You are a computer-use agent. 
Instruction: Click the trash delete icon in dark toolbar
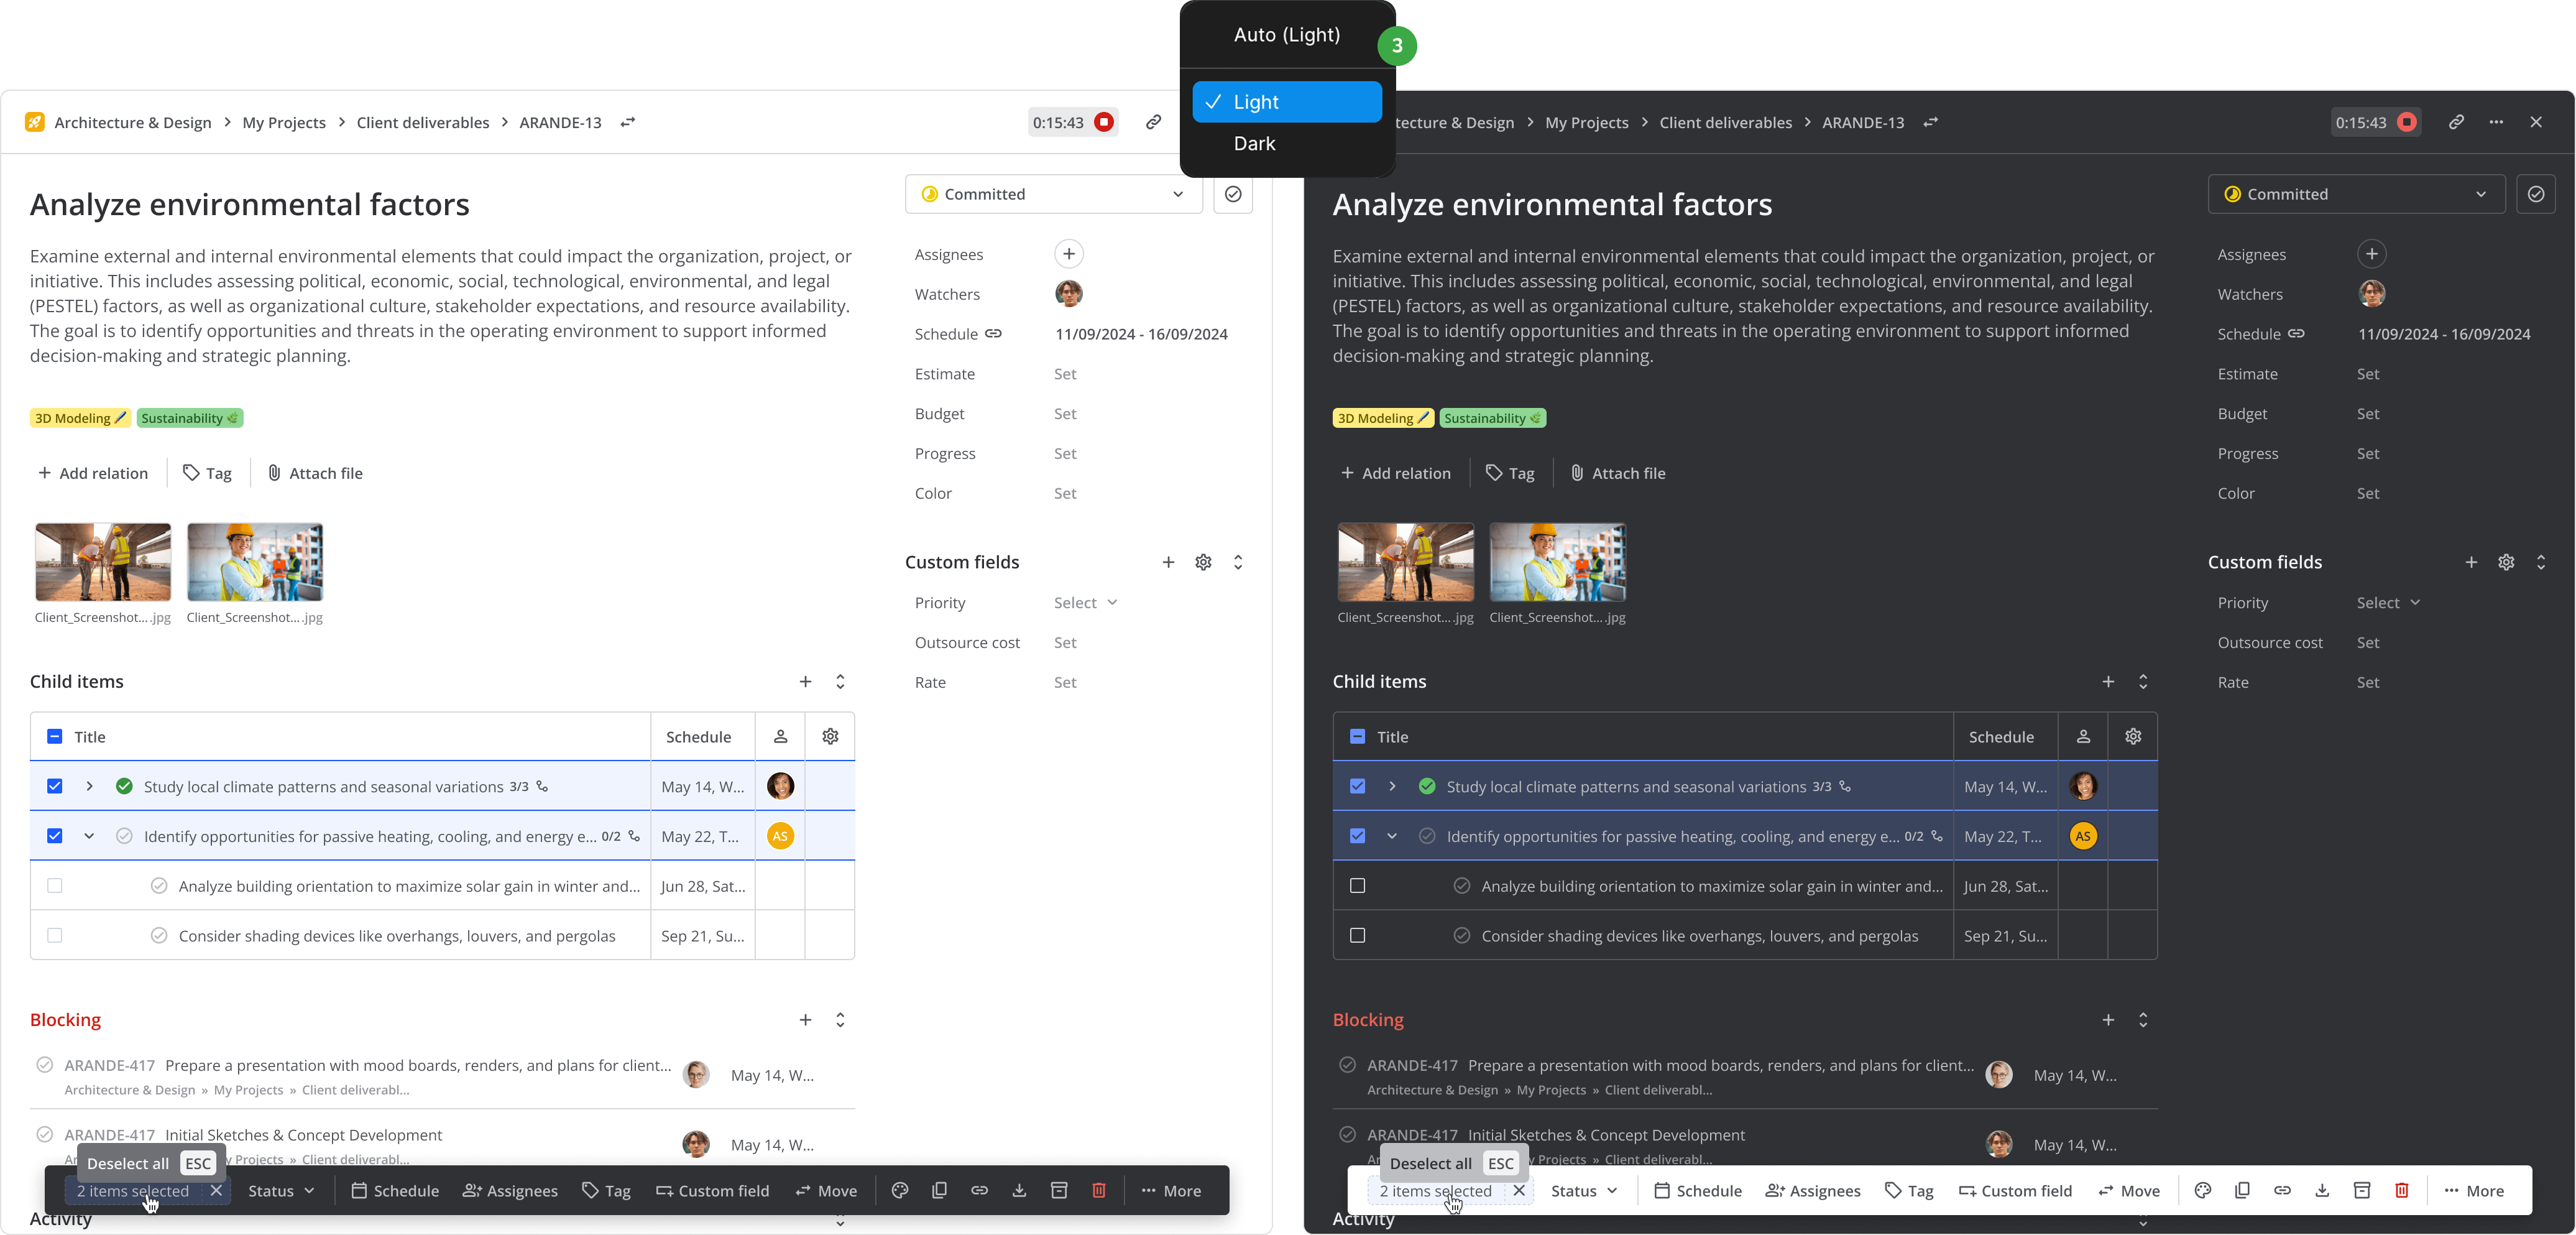(2401, 1190)
